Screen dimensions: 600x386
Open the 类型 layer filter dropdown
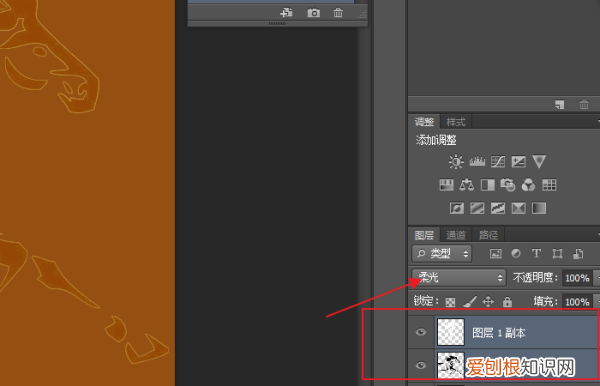point(442,254)
